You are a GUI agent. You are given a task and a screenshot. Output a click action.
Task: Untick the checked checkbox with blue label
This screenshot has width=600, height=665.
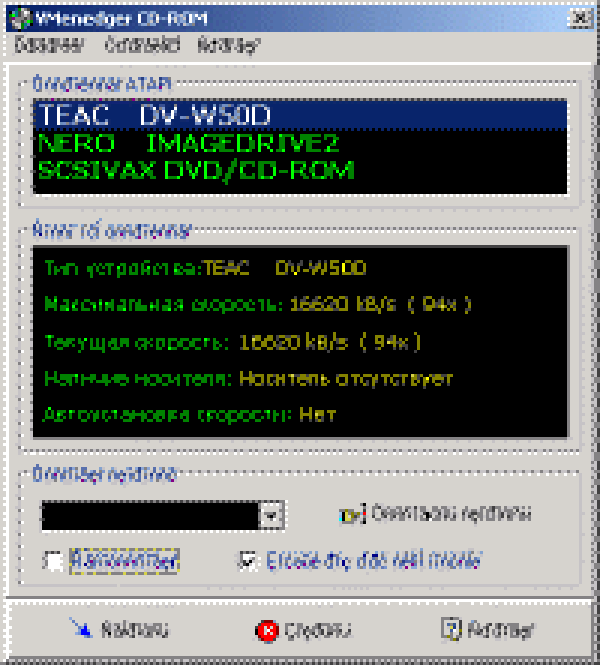pyautogui.click(x=247, y=561)
